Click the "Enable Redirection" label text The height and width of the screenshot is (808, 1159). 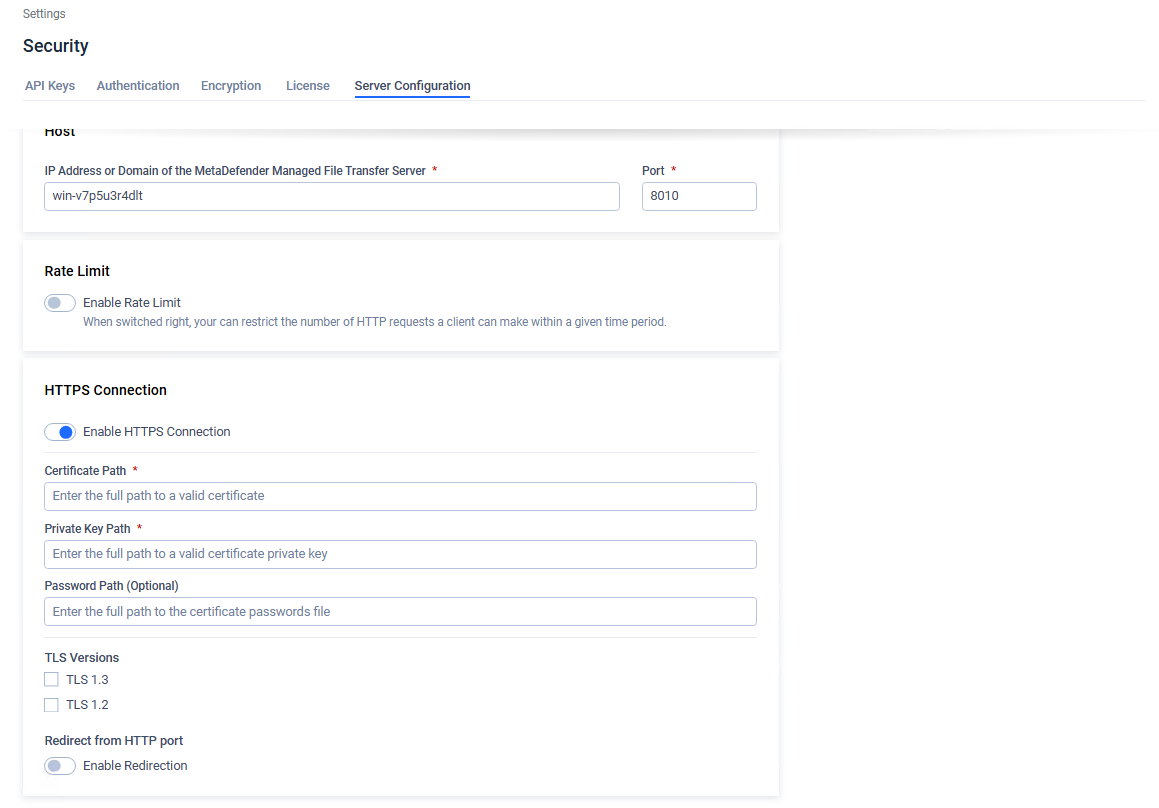pos(135,766)
